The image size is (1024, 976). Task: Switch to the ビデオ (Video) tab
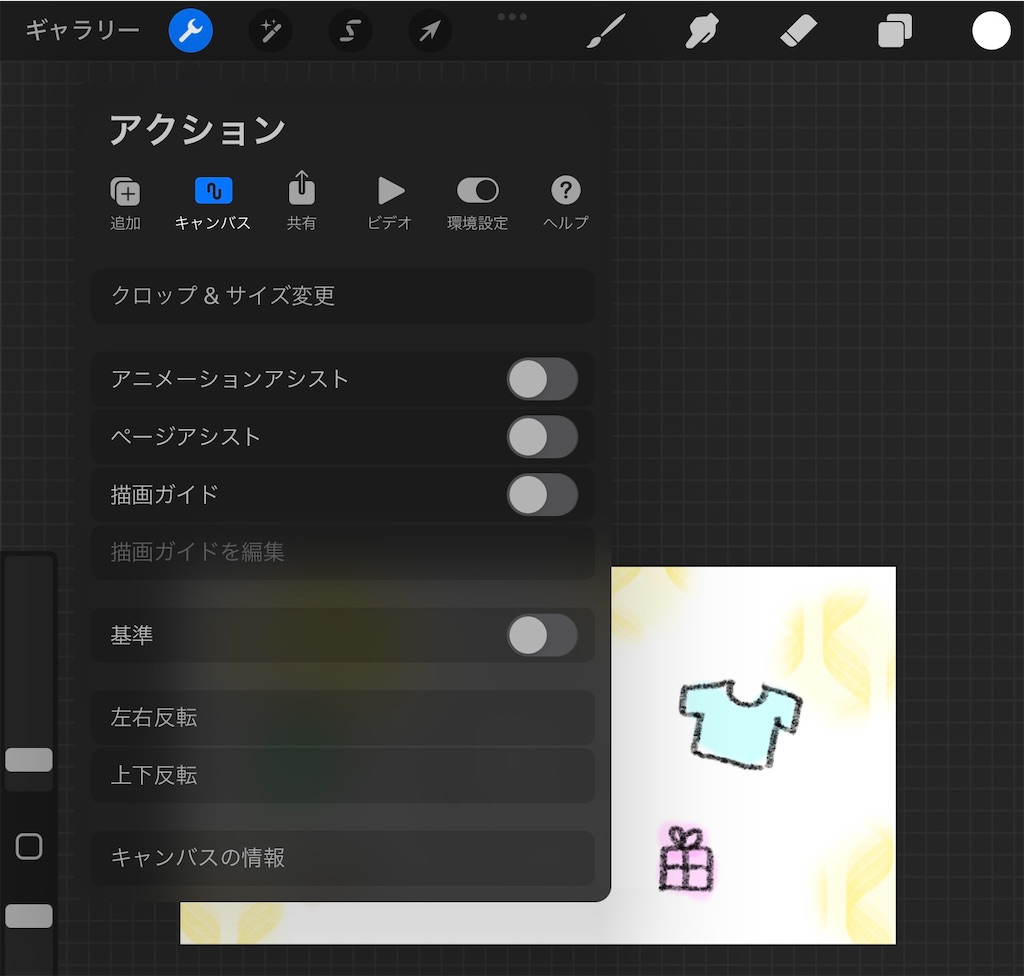389,203
